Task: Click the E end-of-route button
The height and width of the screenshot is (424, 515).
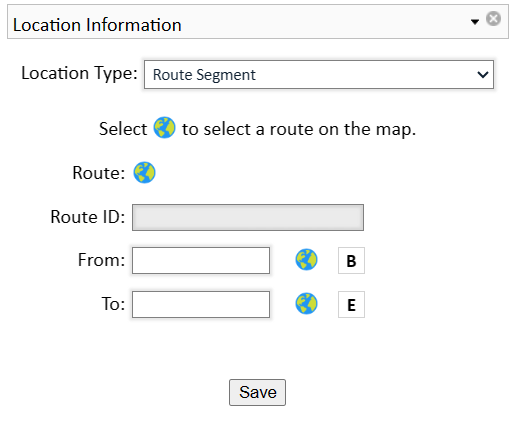Action: point(351,305)
